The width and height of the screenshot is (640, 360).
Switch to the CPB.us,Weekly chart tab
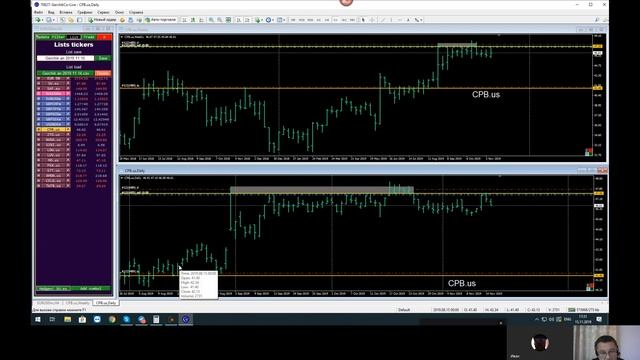[77, 303]
